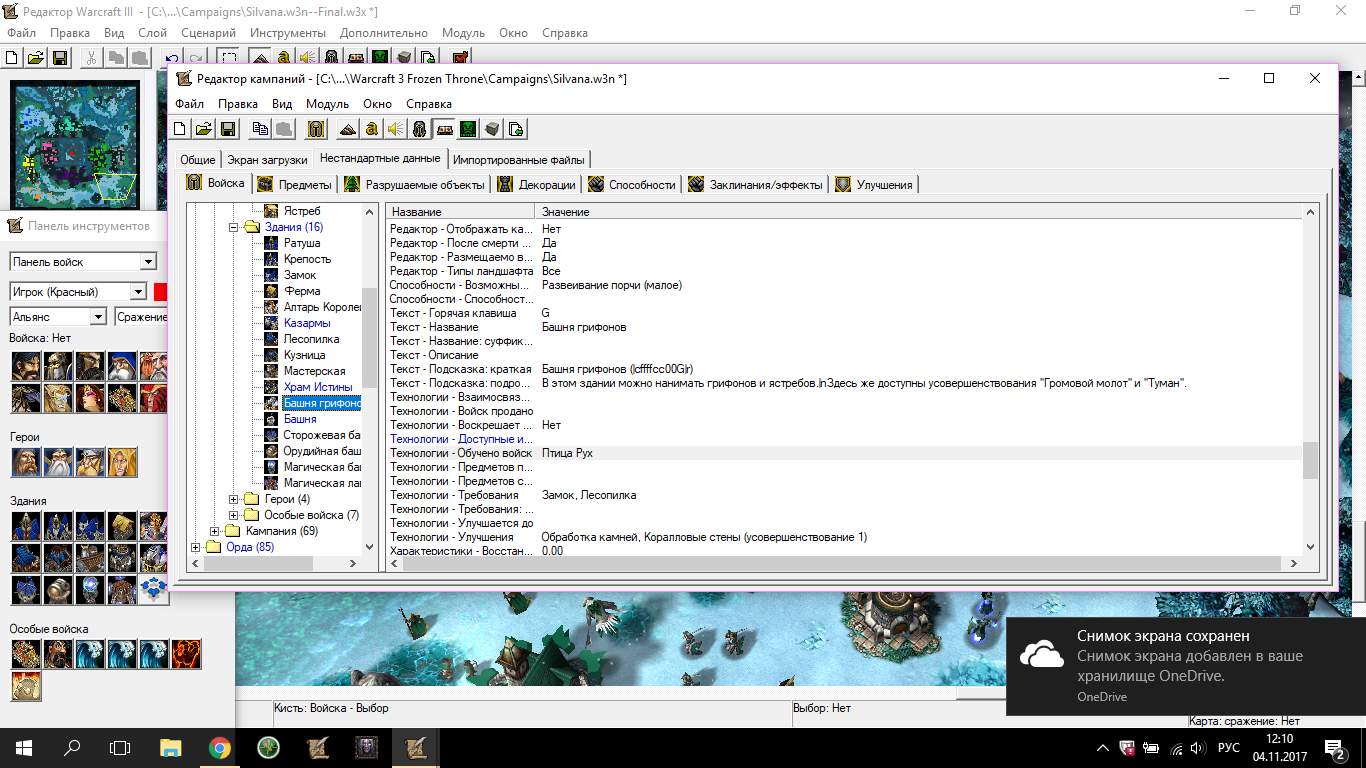Image resolution: width=1366 pixels, height=768 pixels.
Task: Pick the red-haired Sorceress unit icon in palette
Action: click(x=91, y=398)
